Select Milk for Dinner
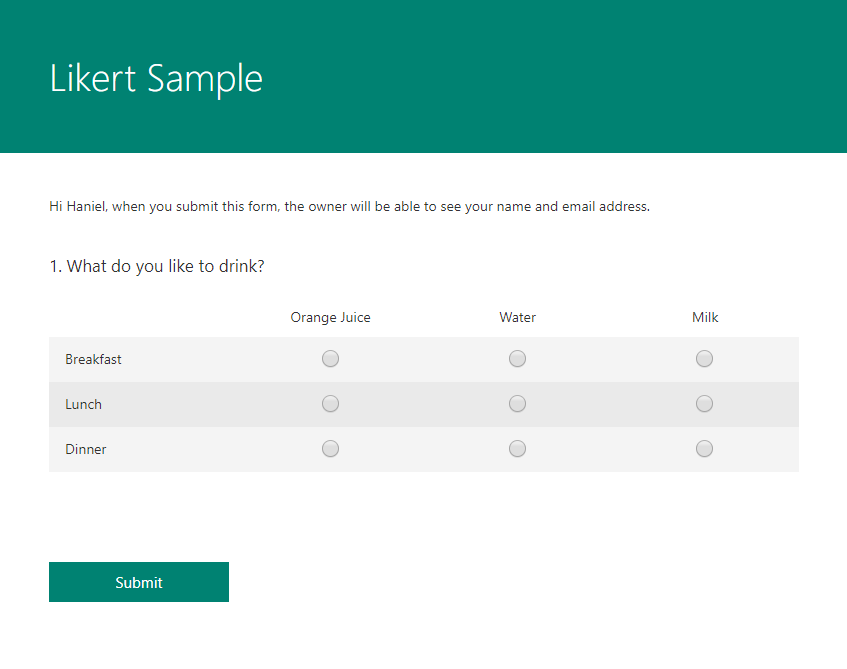The image size is (847, 669). pyautogui.click(x=704, y=448)
